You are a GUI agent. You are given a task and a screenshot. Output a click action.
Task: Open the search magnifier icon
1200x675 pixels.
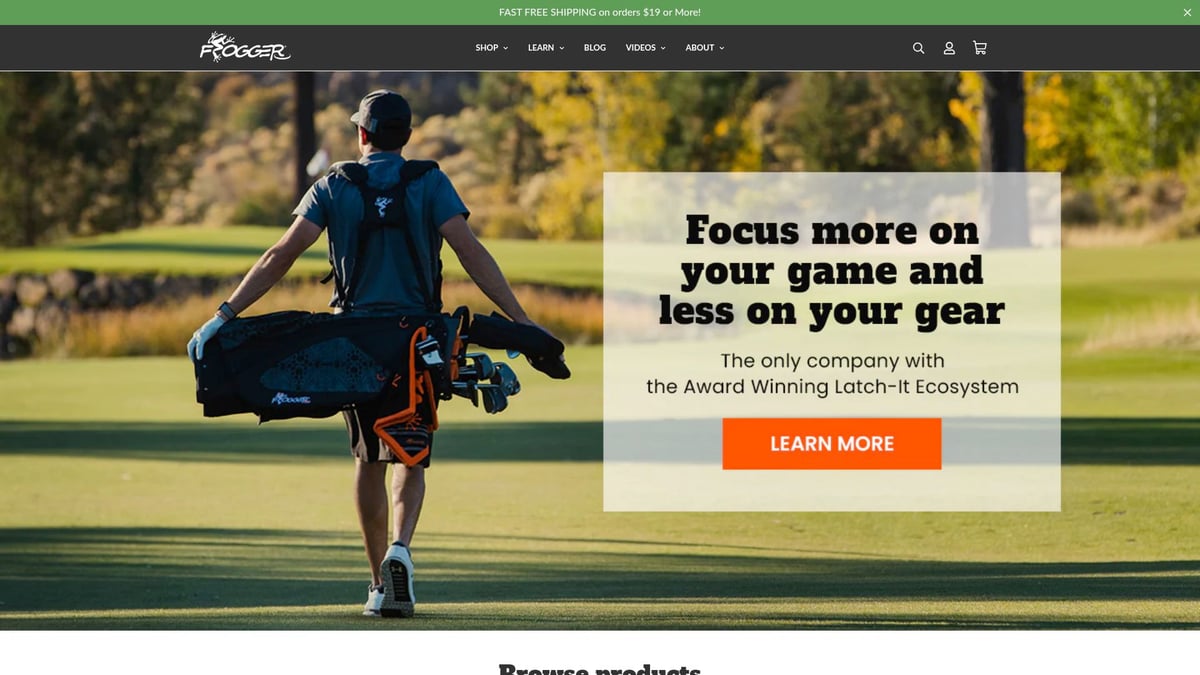[918, 48]
